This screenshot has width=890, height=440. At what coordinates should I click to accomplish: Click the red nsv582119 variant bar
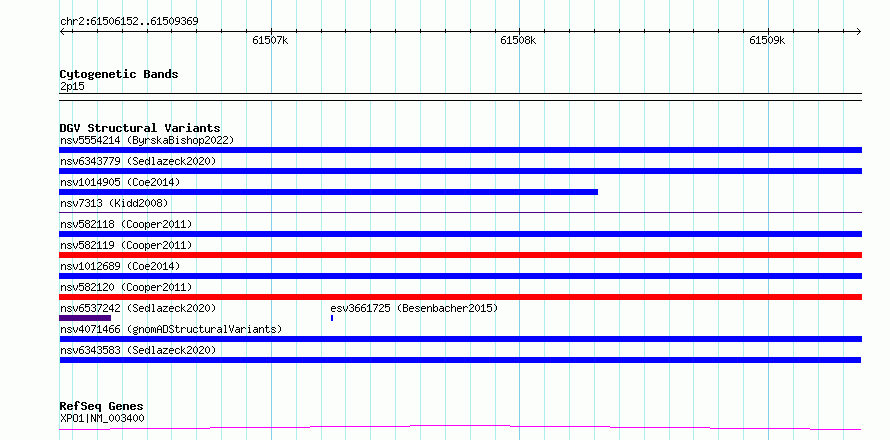click(x=460, y=255)
